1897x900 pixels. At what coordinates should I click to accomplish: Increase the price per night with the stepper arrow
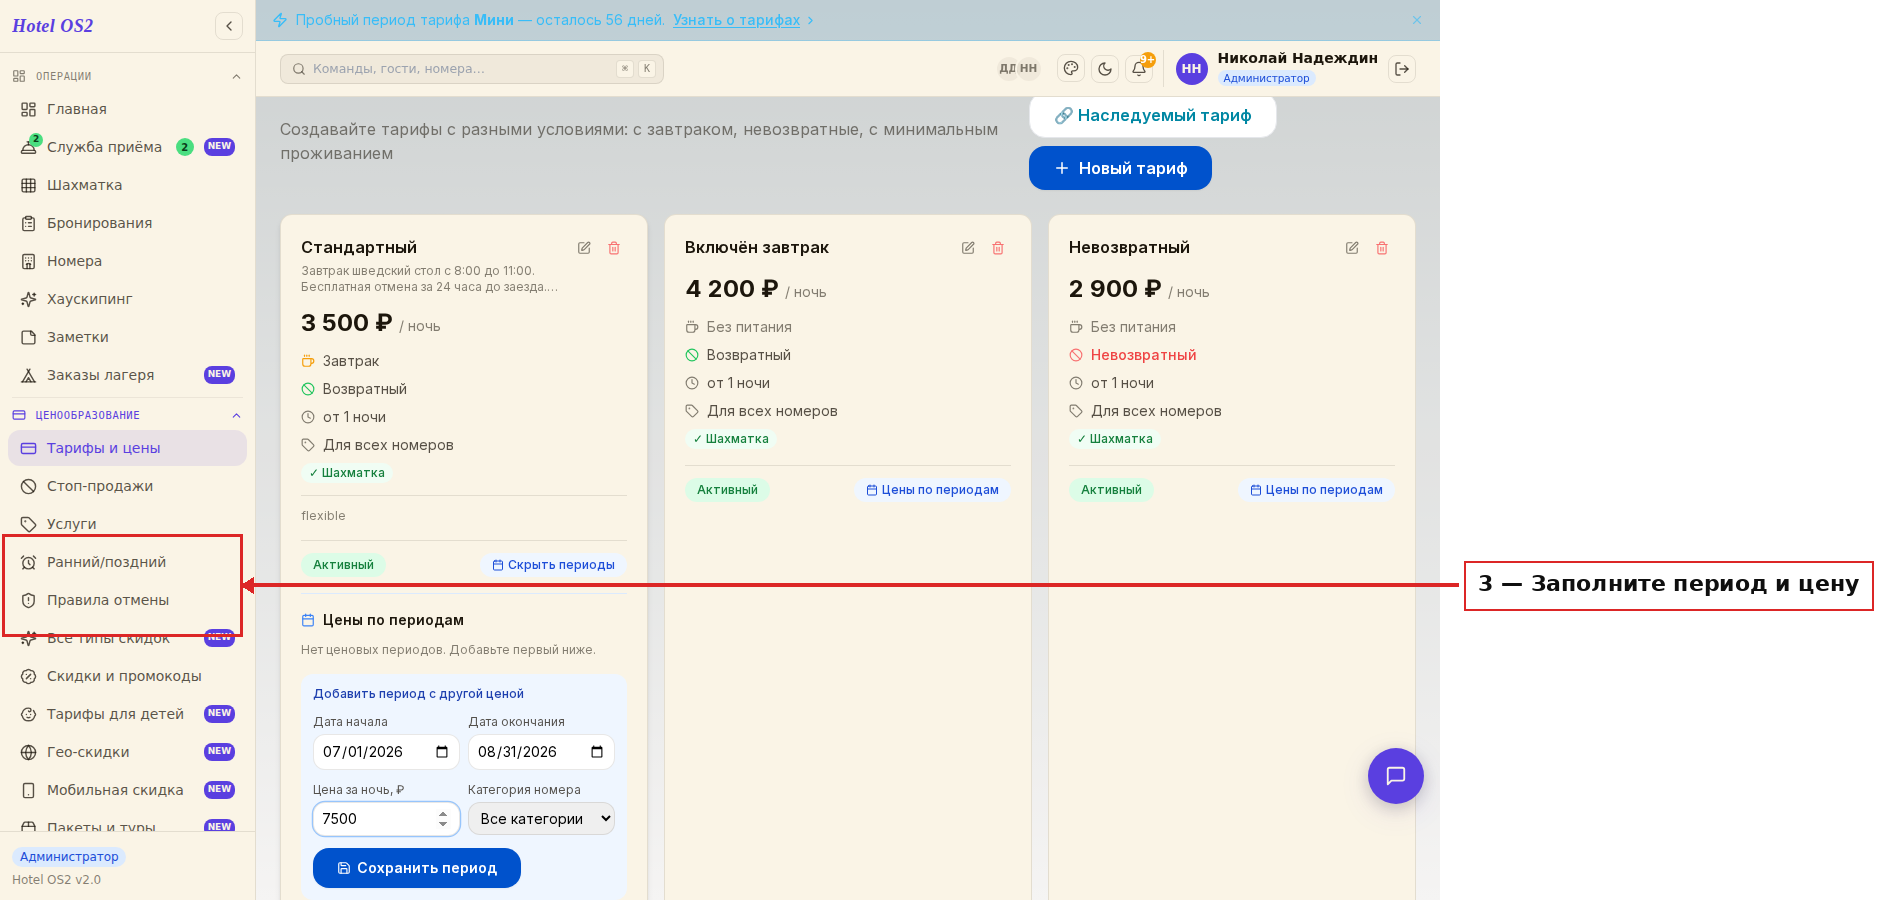443,814
